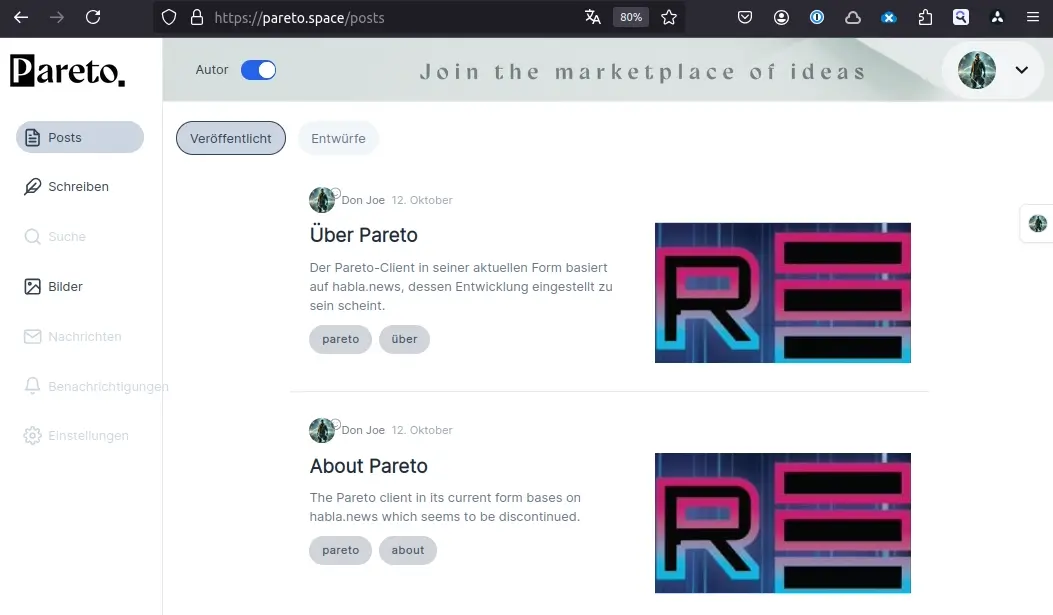Click the Pareto logo
1053x615 pixels.
pos(67,70)
